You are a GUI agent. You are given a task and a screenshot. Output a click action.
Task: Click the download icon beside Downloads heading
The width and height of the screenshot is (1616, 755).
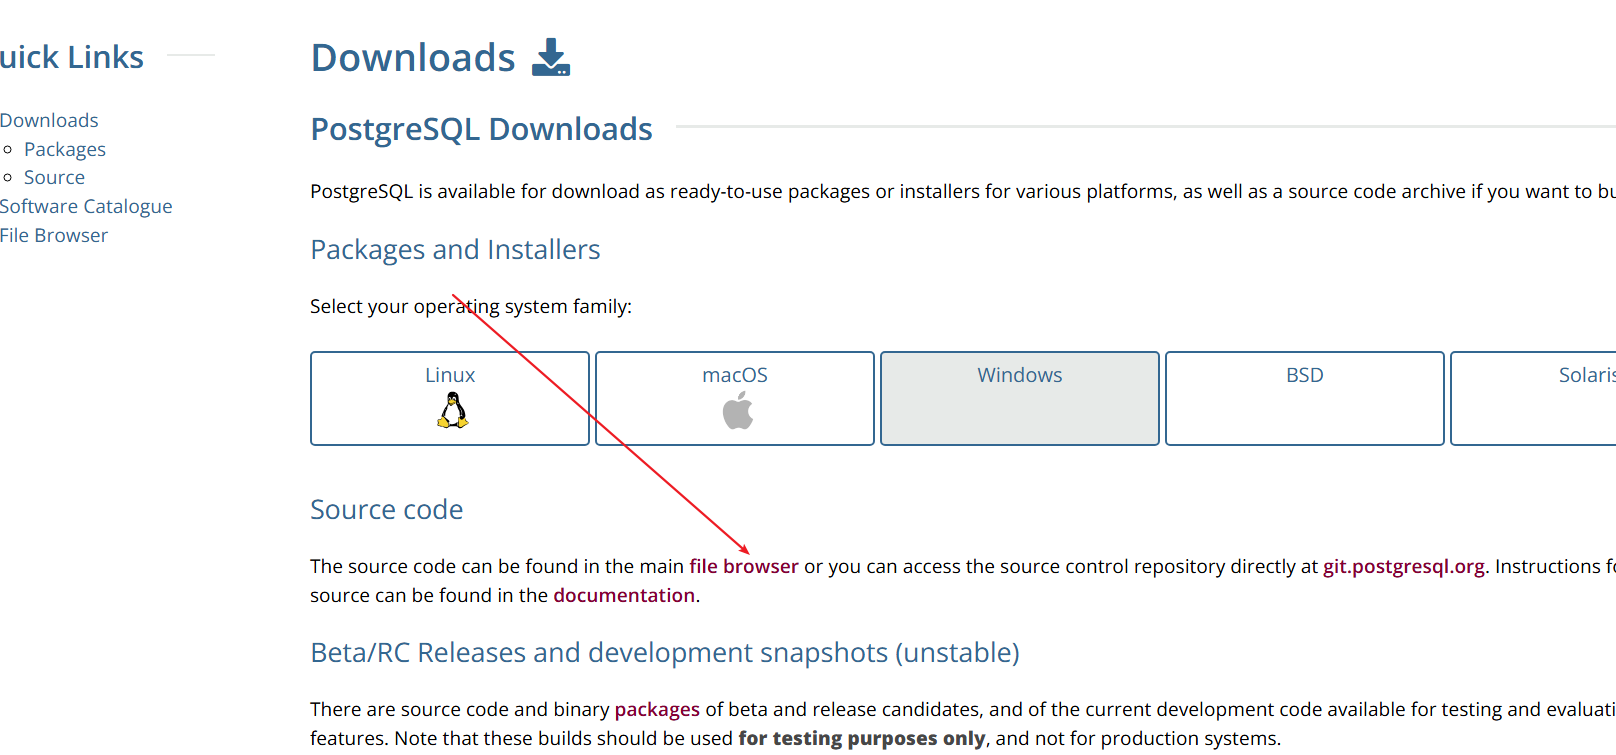pyautogui.click(x=551, y=58)
